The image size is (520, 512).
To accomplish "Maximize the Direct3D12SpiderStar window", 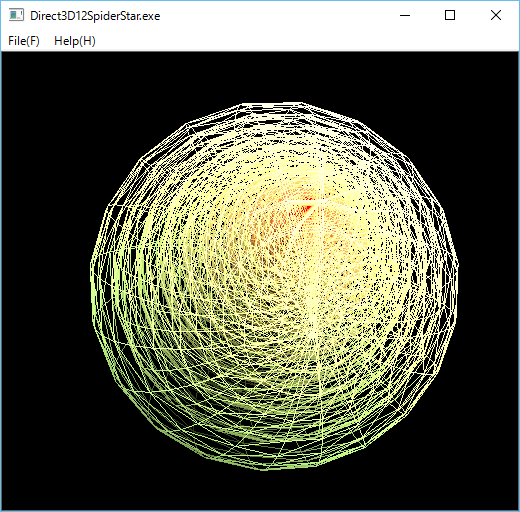I will pyautogui.click(x=450, y=15).
